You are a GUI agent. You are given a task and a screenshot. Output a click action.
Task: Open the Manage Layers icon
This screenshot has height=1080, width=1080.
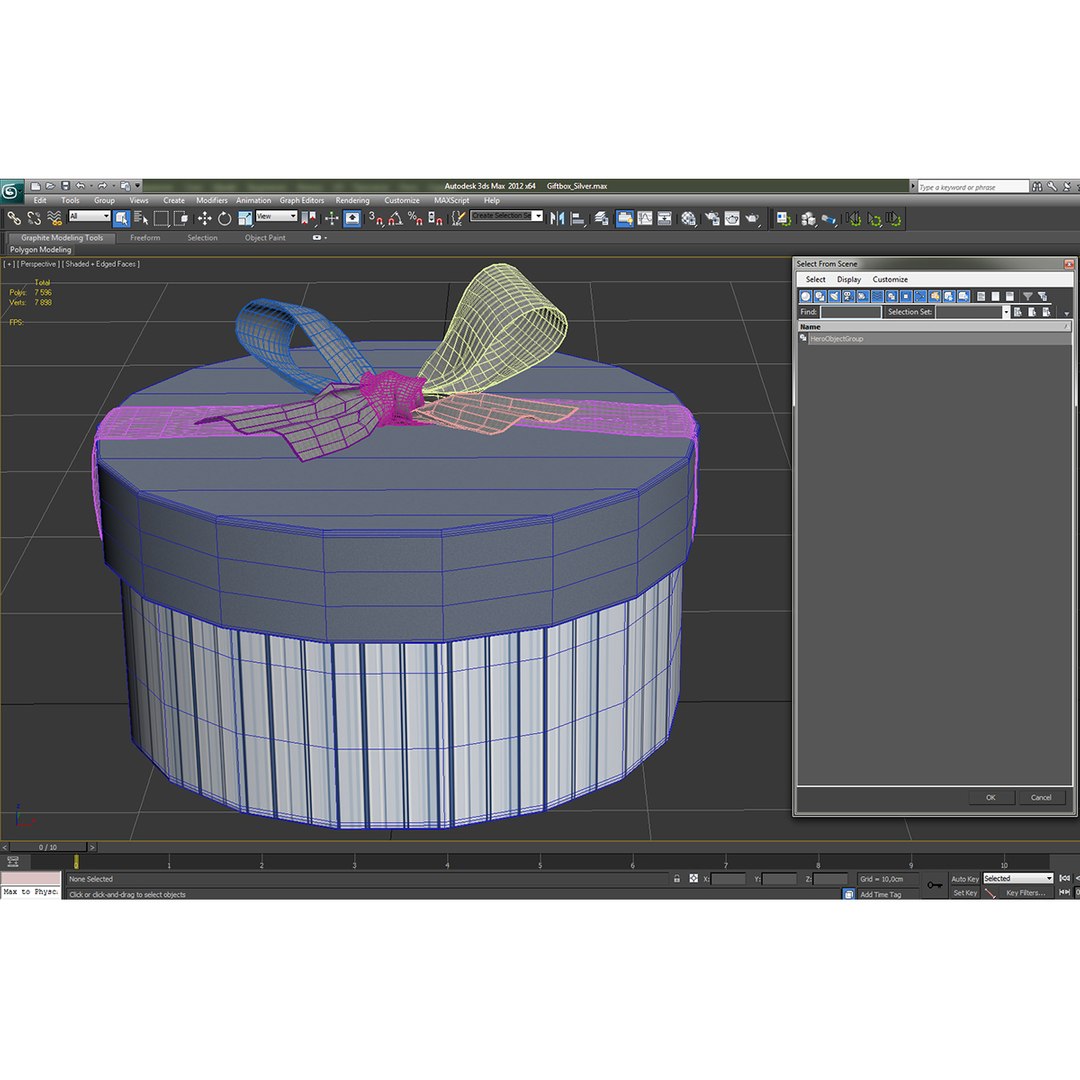601,218
